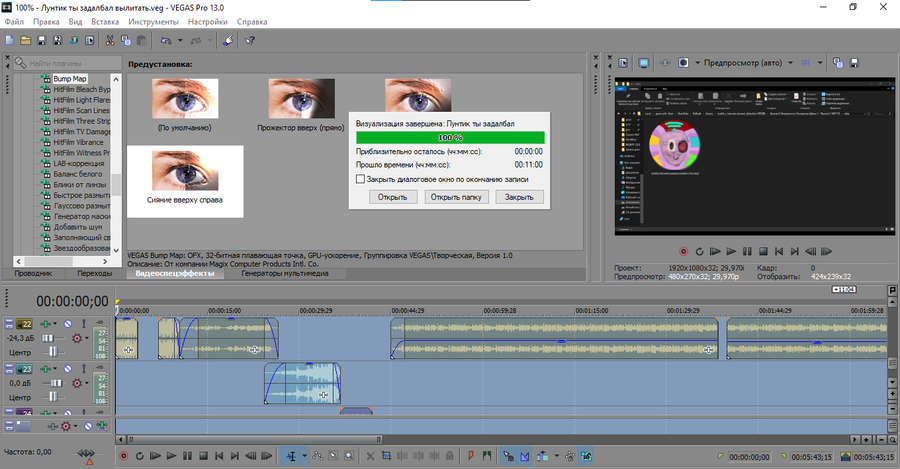Viewport: 900px width, 469px height.
Task: Toggle Loop Playback in timeline transport
Action: point(139,456)
